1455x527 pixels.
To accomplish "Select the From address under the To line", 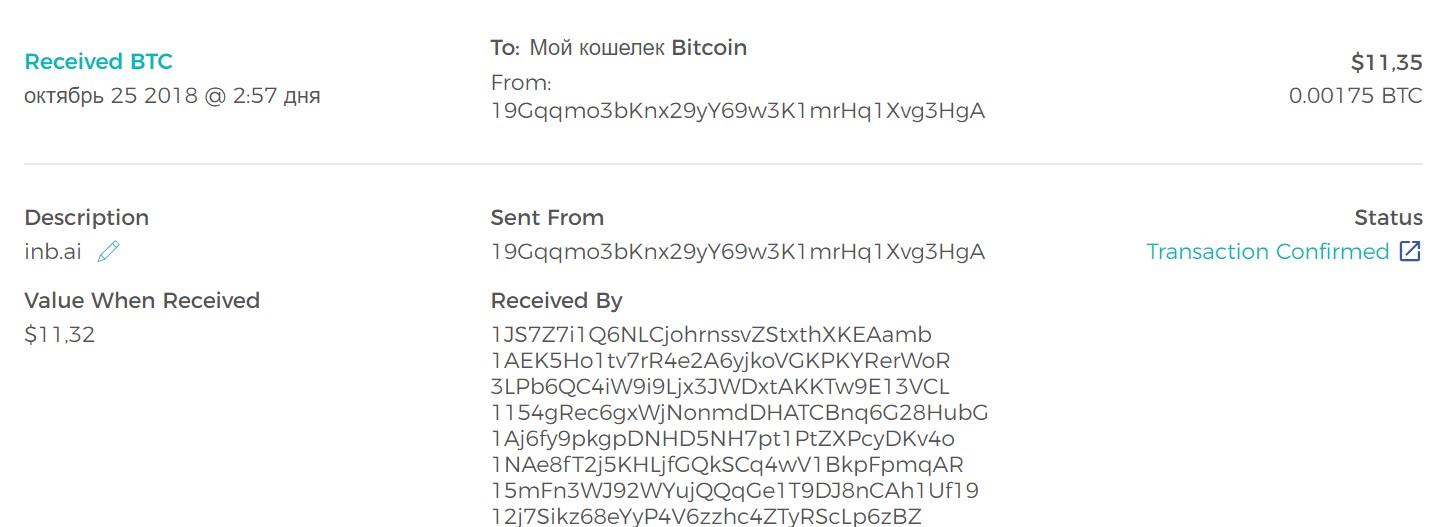I will click(737, 111).
